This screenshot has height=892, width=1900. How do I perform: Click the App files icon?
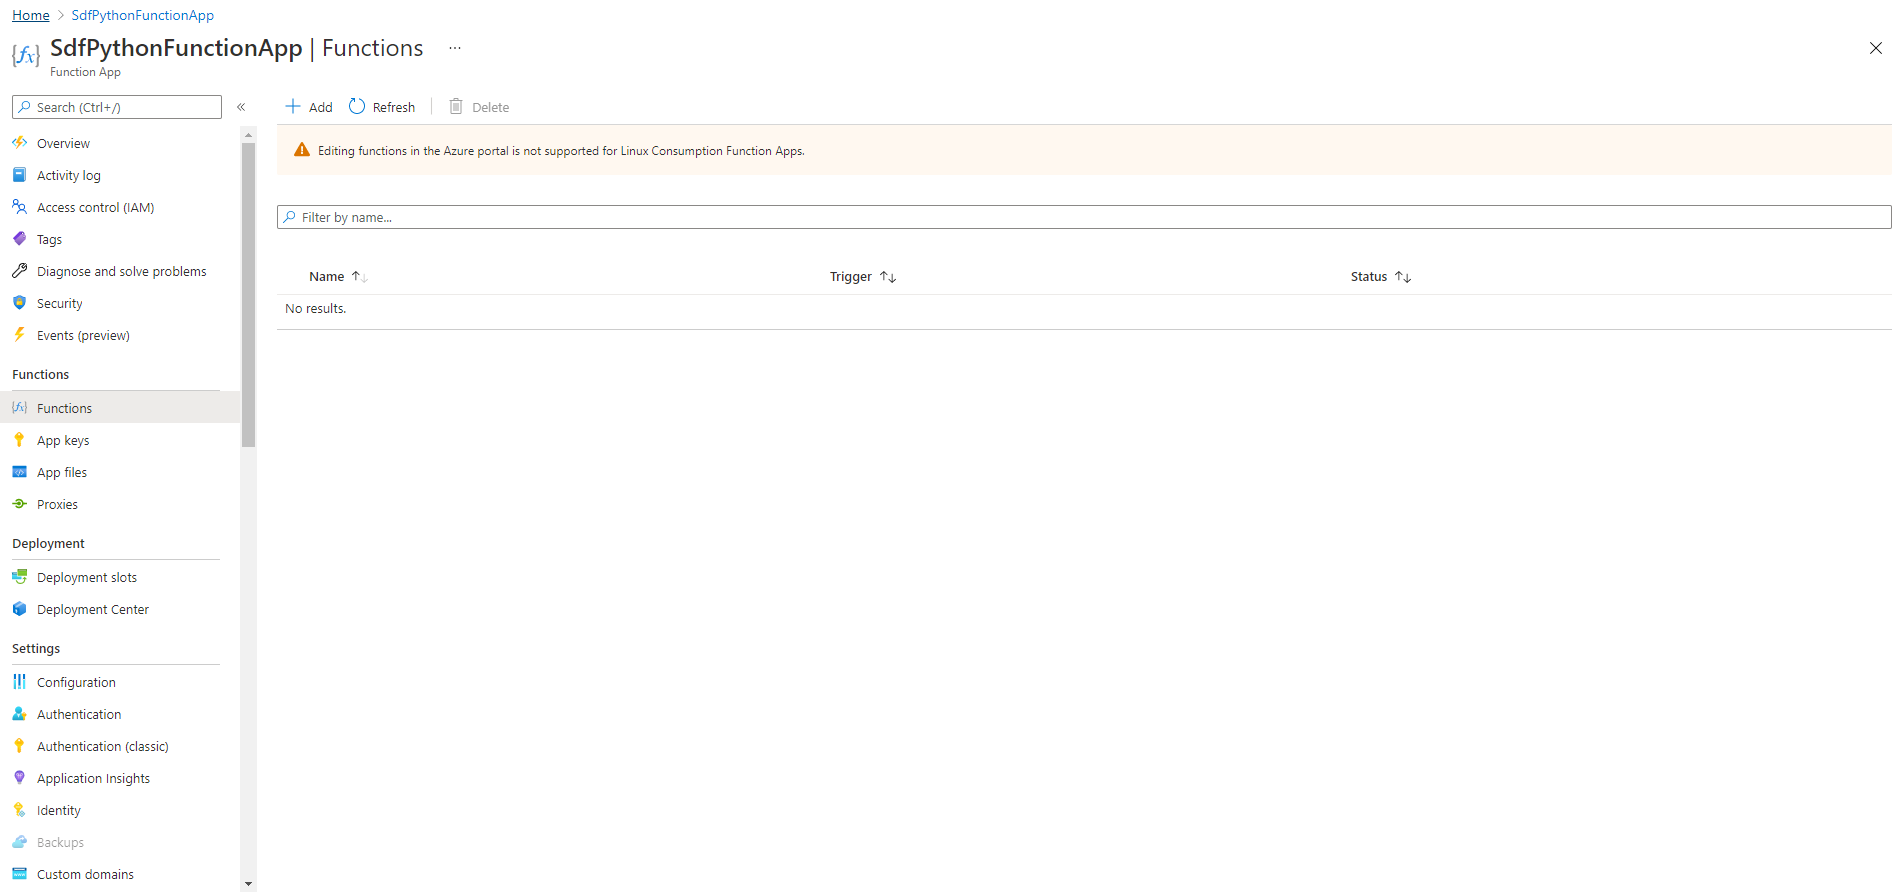point(19,472)
